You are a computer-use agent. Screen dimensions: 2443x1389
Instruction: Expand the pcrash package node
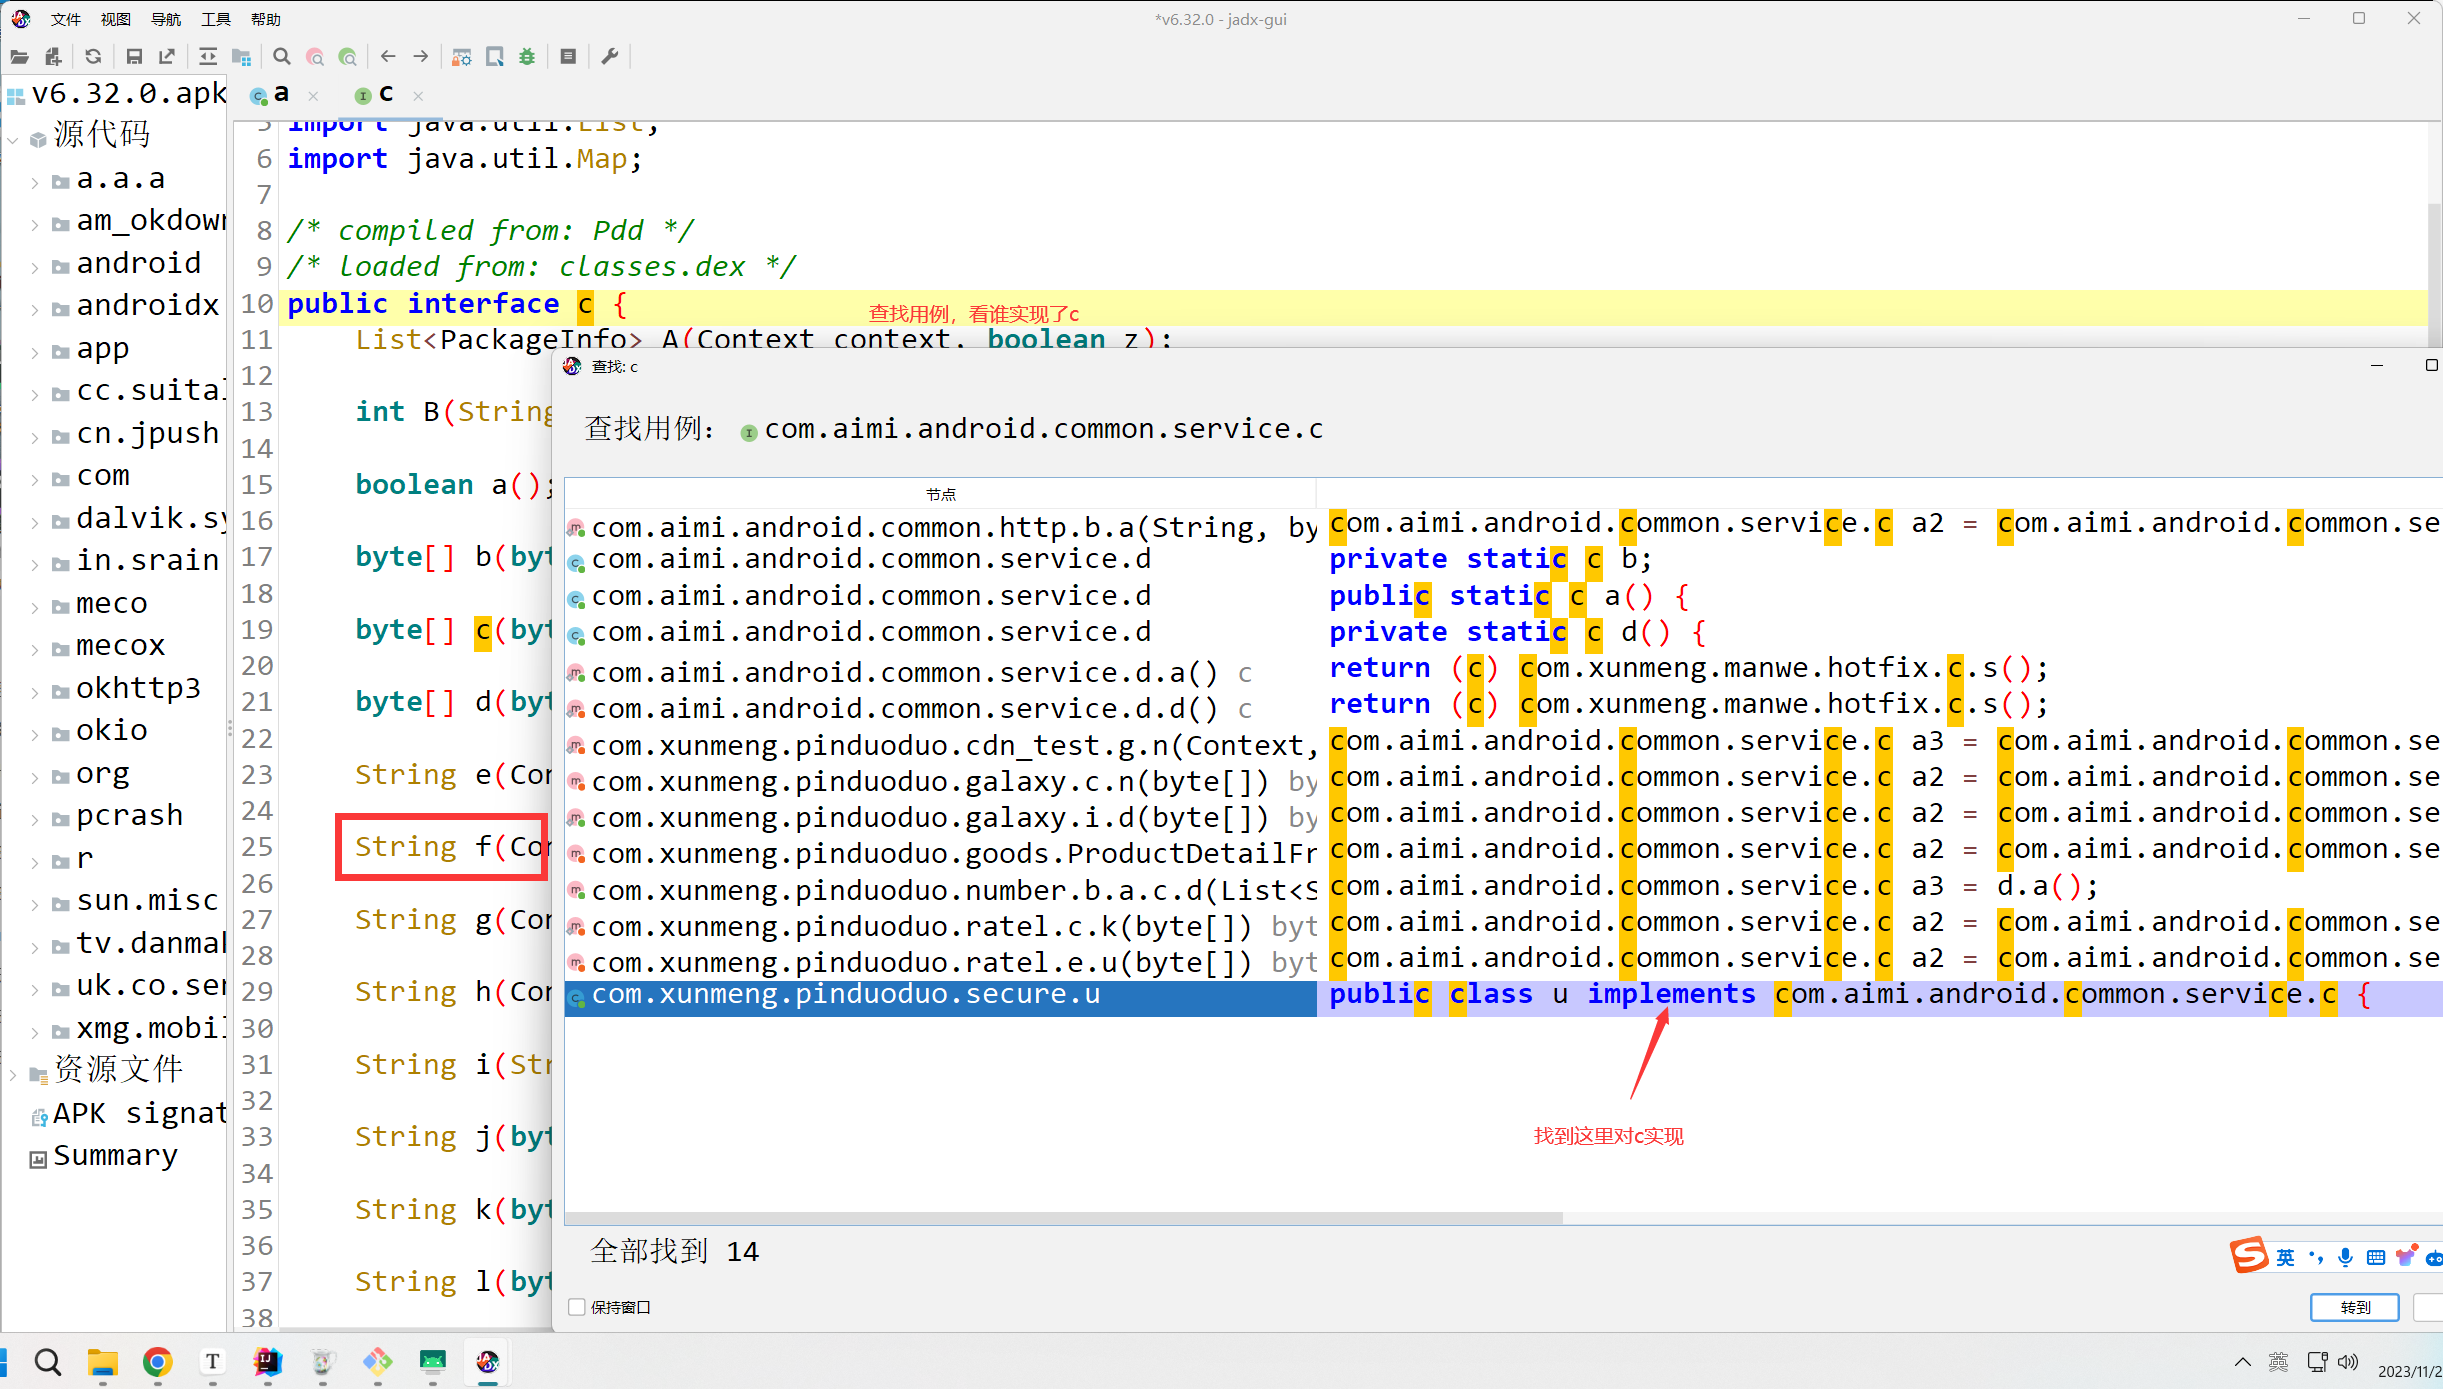pos(35,820)
